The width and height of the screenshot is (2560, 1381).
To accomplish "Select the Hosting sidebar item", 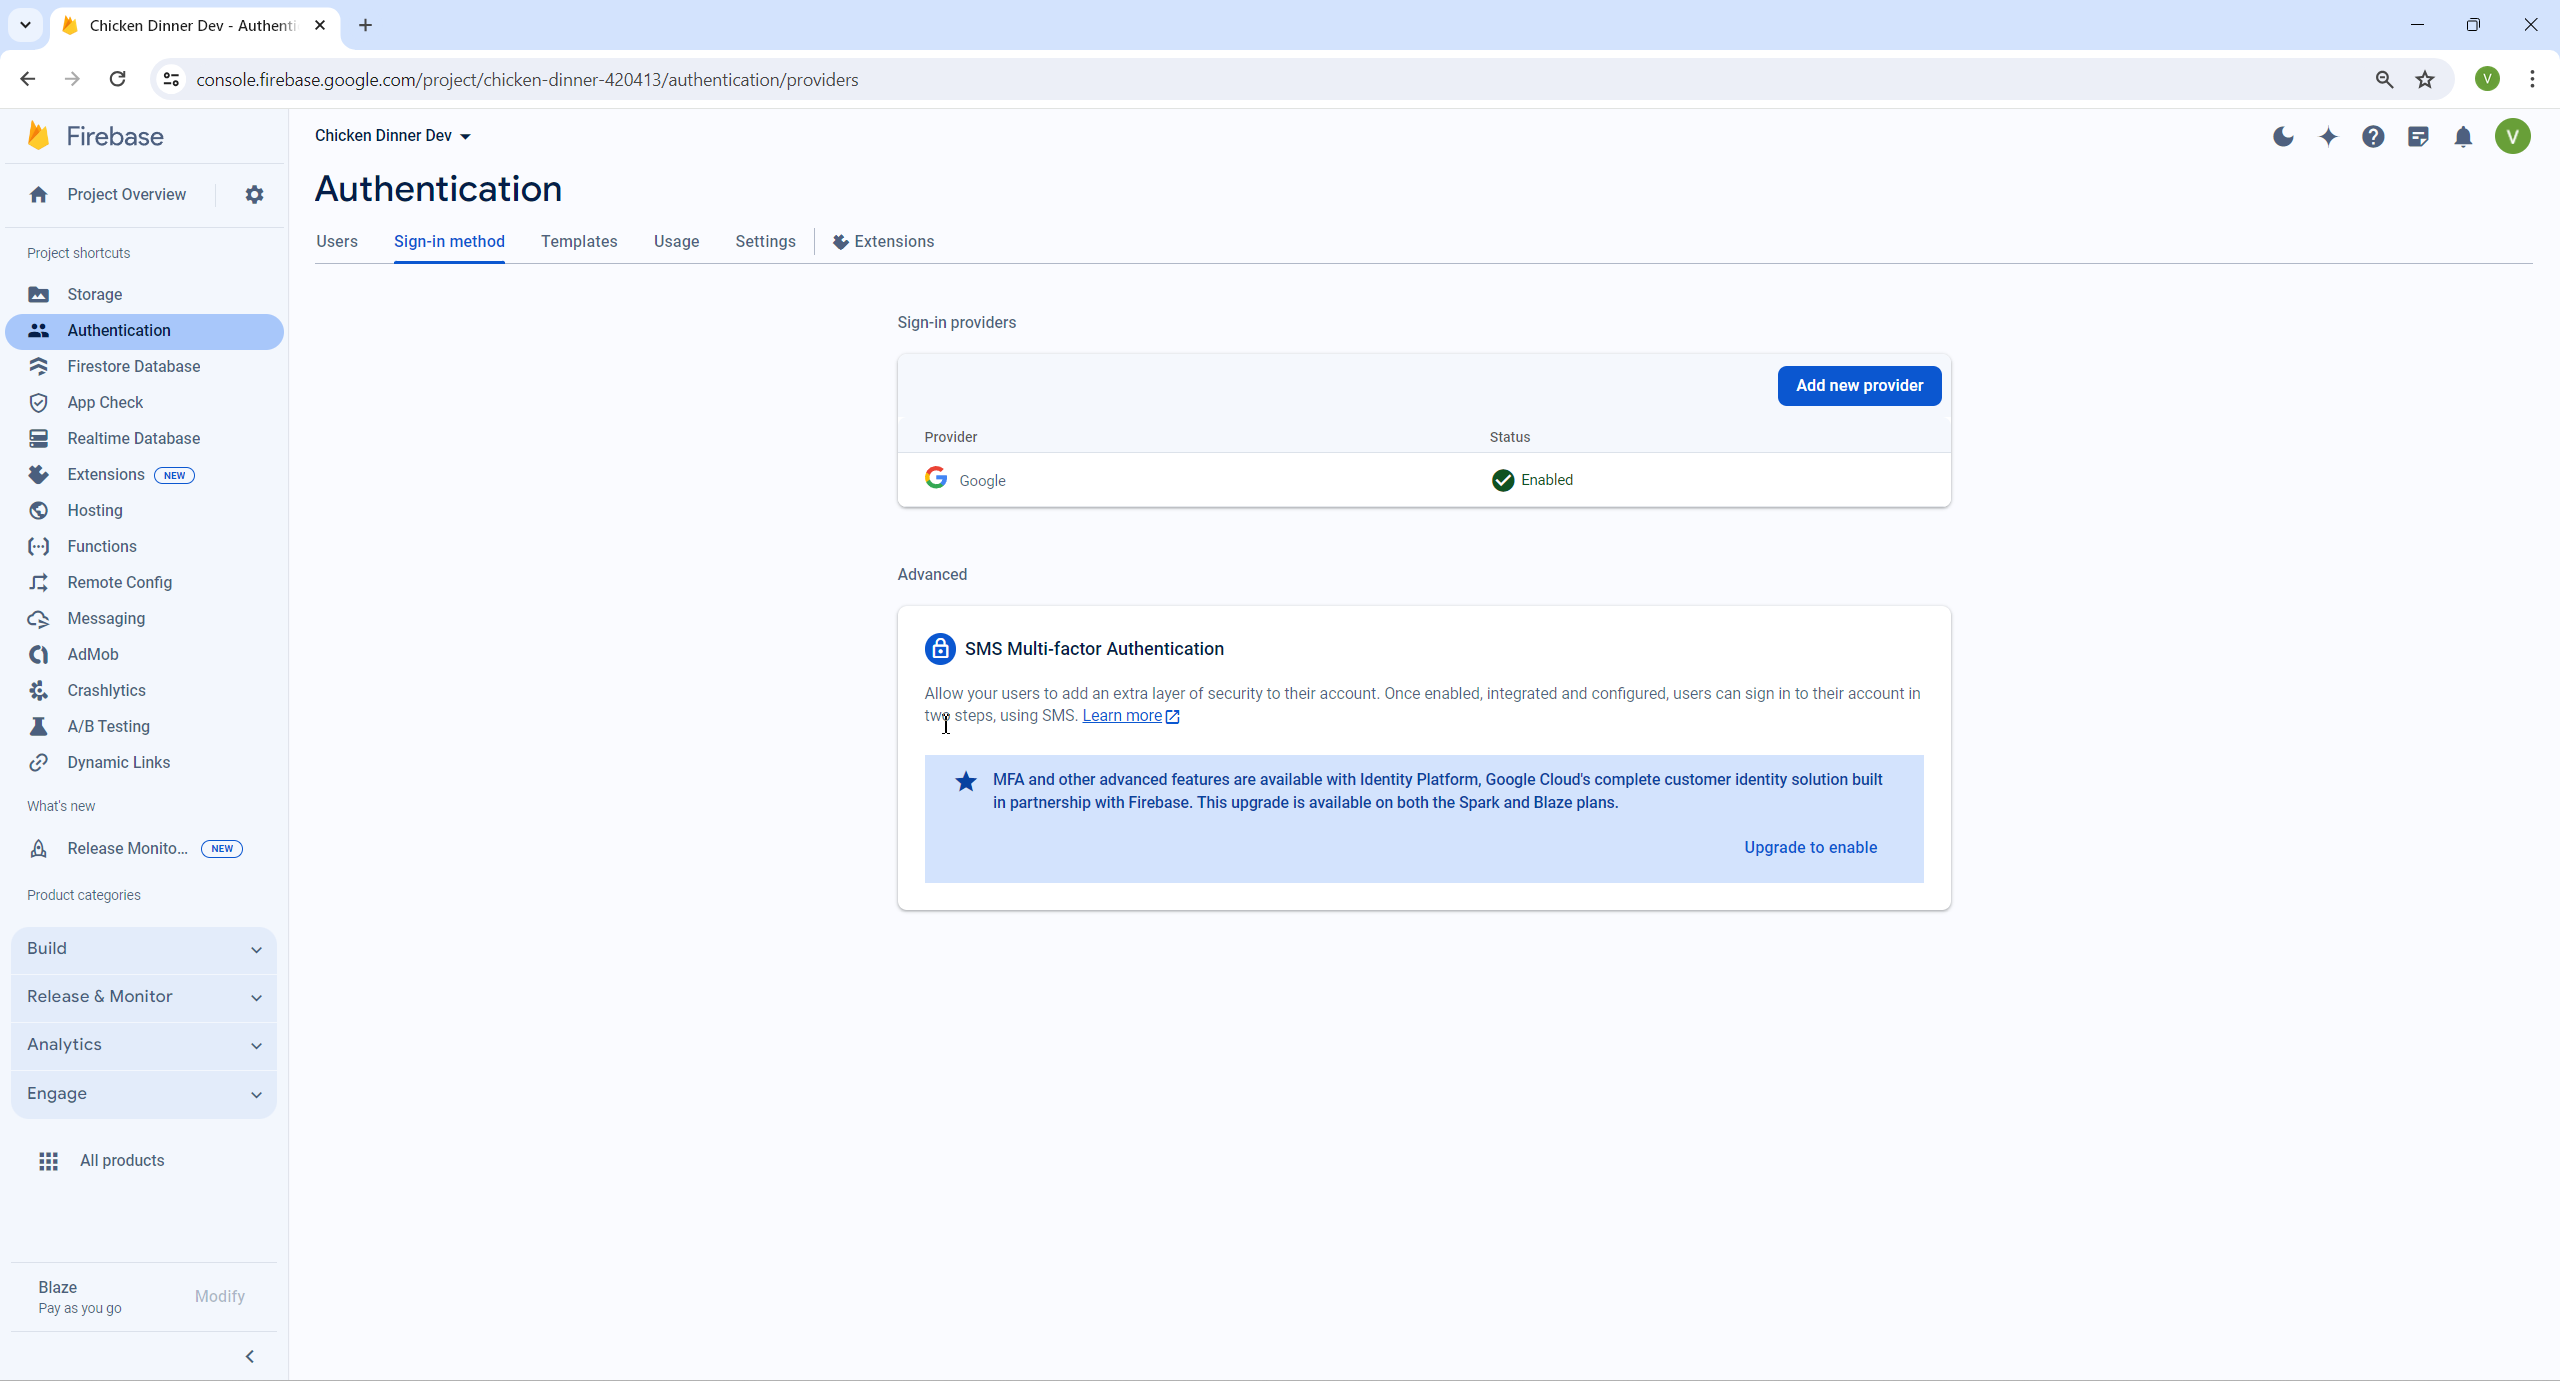I will (95, 510).
